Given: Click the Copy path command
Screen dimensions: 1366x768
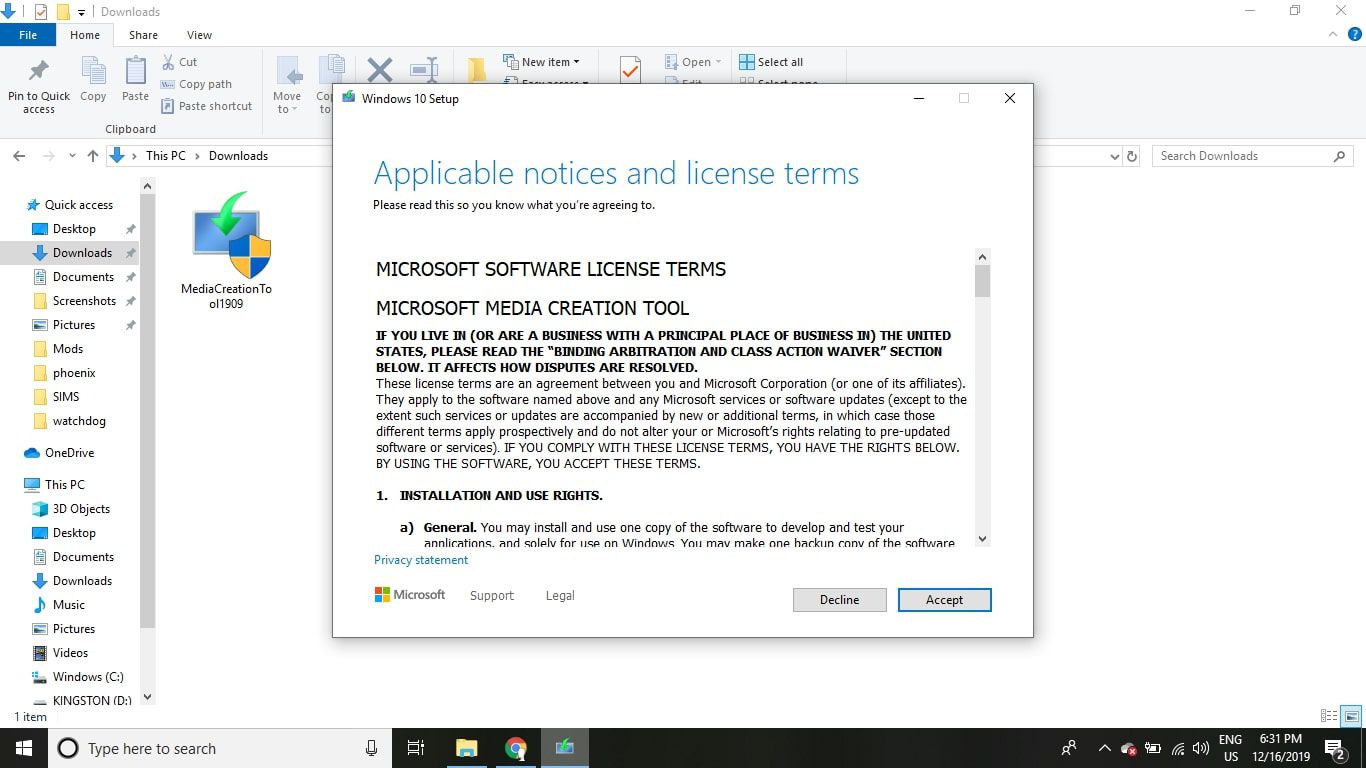Looking at the screenshot, I should tap(196, 84).
